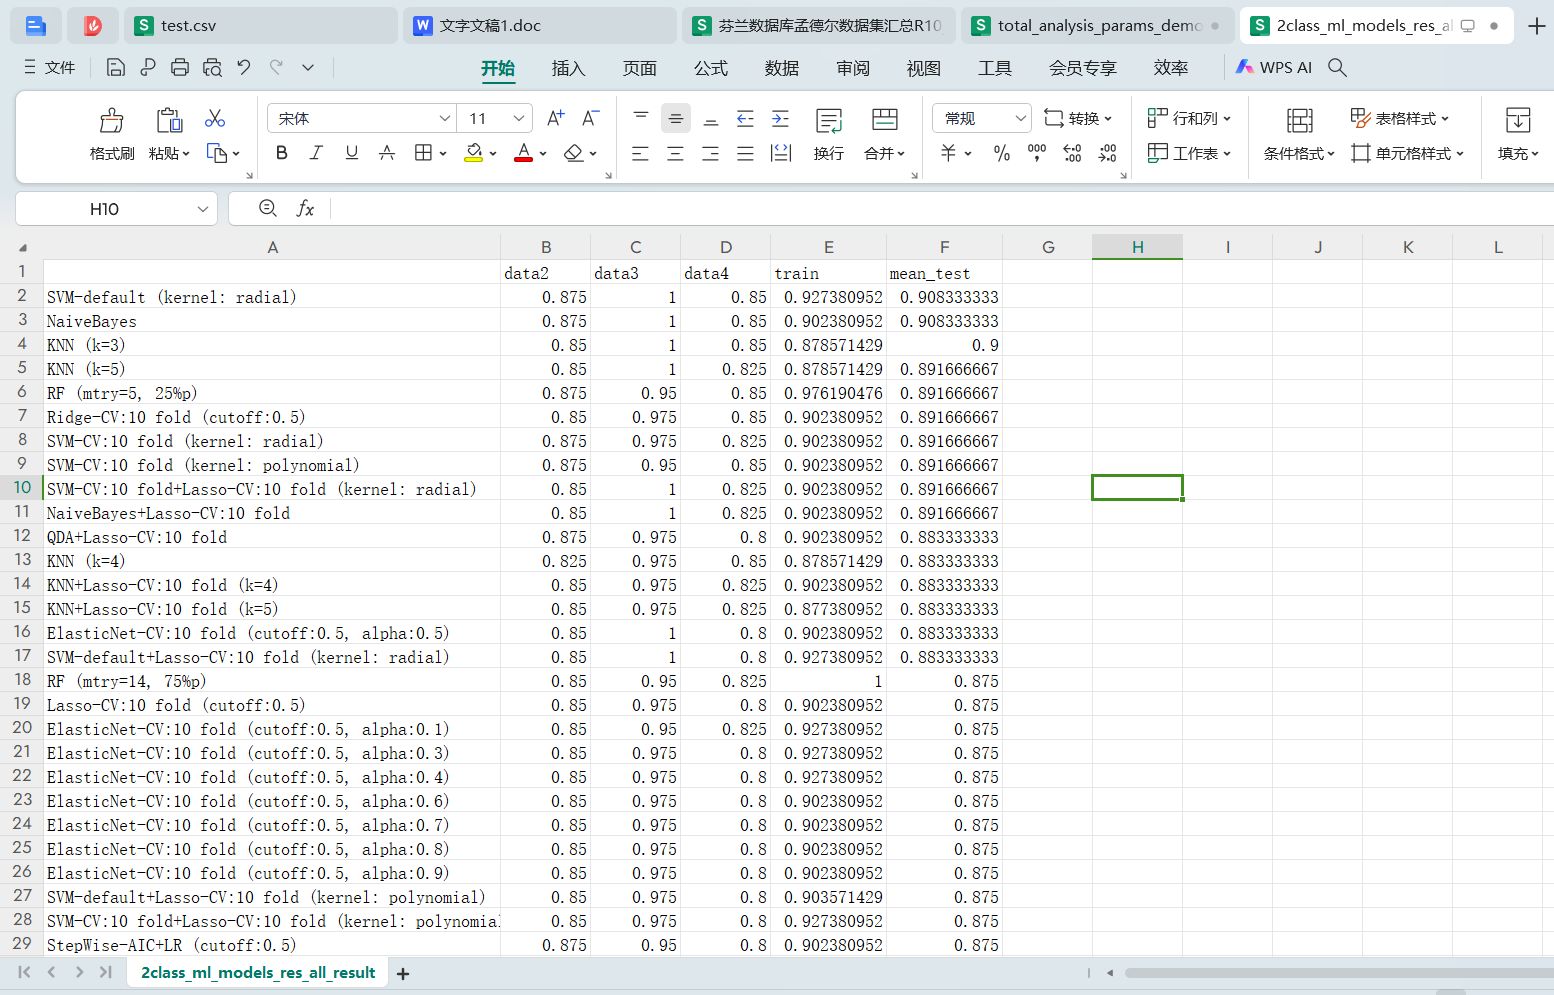Open Conditional Formatting (条件格式)
Viewport: 1554px width, 995px height.
click(x=1300, y=134)
